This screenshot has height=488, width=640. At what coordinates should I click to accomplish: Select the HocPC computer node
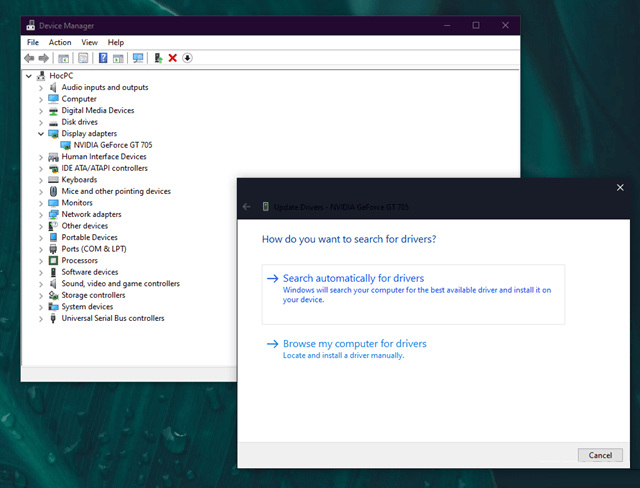61,76
